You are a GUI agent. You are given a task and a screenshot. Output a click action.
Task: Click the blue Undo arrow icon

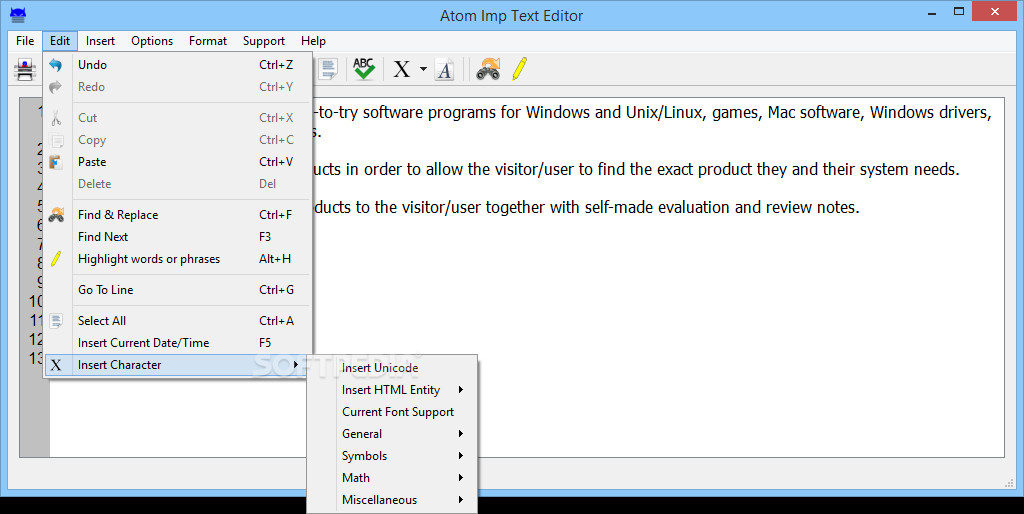pyautogui.click(x=56, y=65)
